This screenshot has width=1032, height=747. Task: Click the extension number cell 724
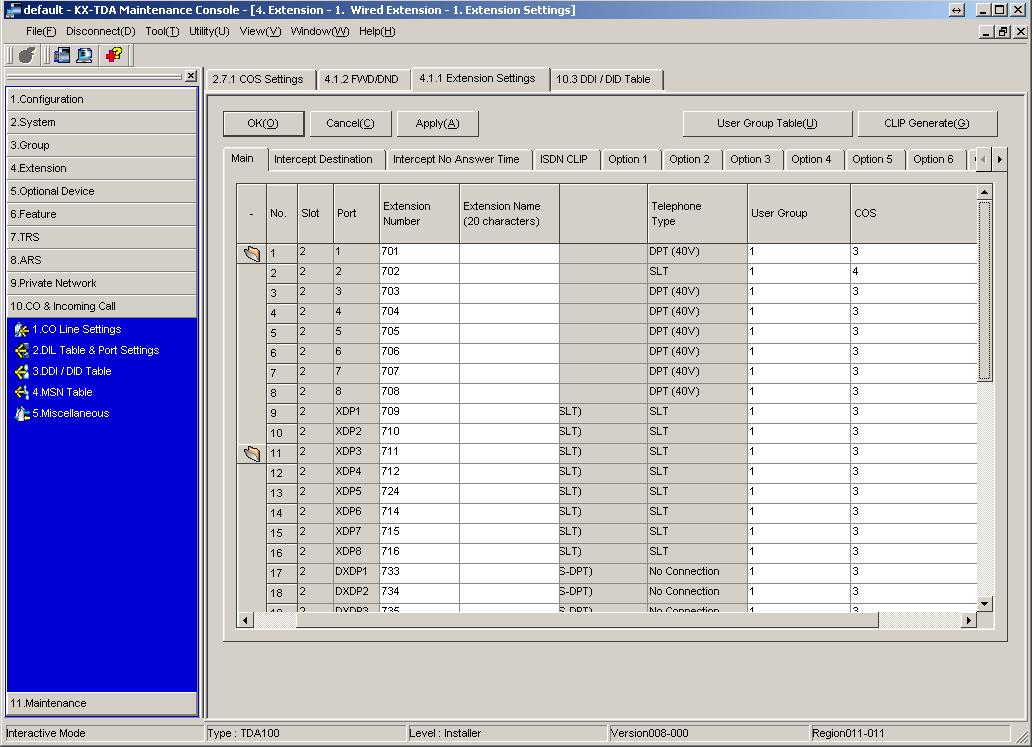click(x=419, y=492)
